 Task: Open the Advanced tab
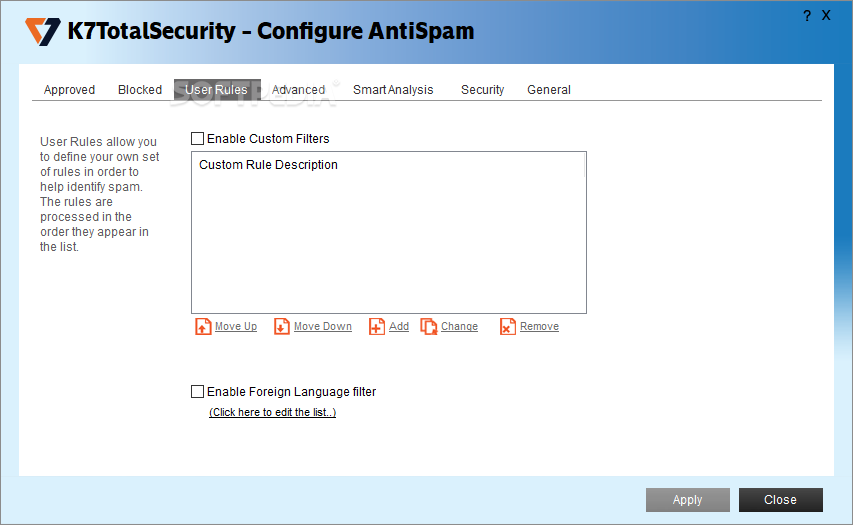point(299,90)
